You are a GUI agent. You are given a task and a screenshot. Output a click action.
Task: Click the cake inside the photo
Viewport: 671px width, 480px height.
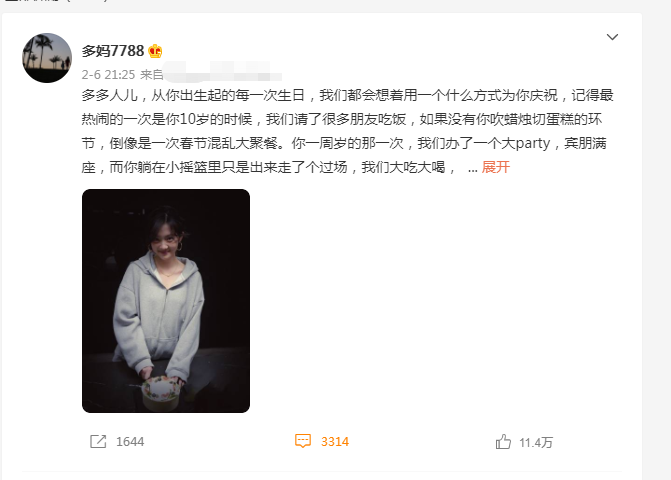click(160, 392)
